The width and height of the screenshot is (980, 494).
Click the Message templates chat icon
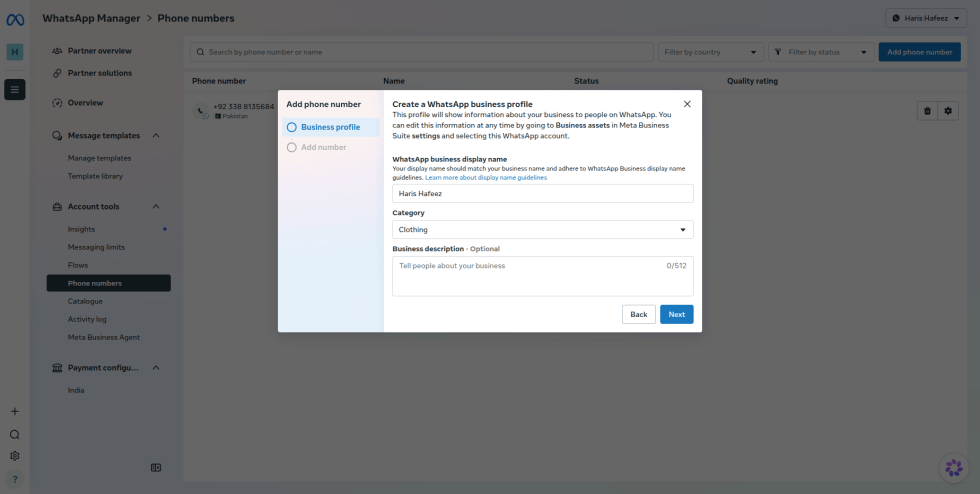pyautogui.click(x=58, y=136)
